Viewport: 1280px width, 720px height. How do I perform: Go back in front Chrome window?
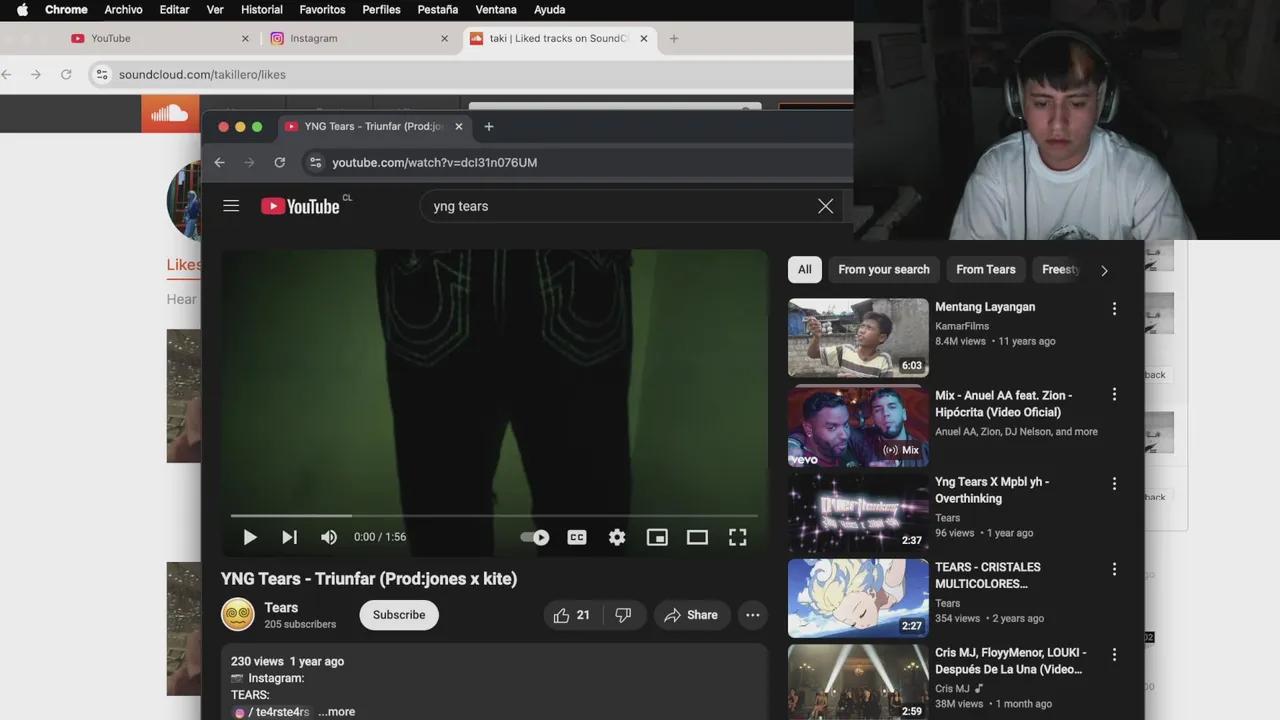[x=220, y=162]
